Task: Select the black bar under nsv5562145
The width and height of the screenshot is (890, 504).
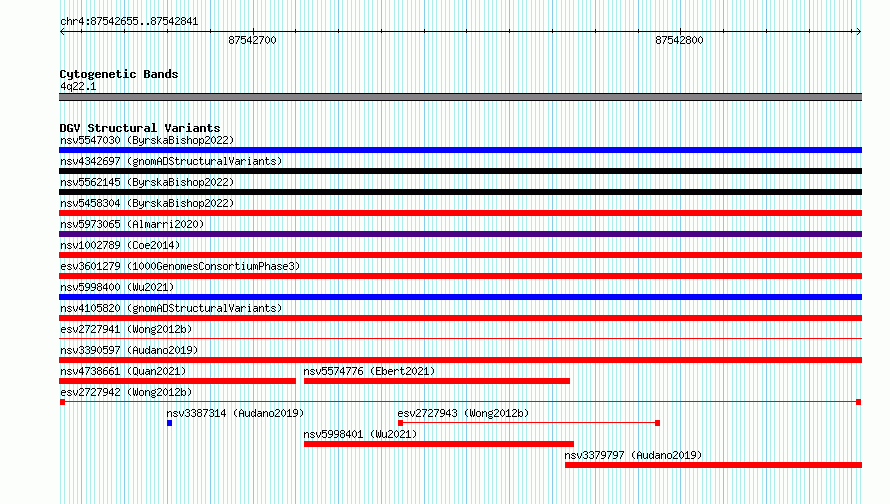Action: (x=460, y=192)
